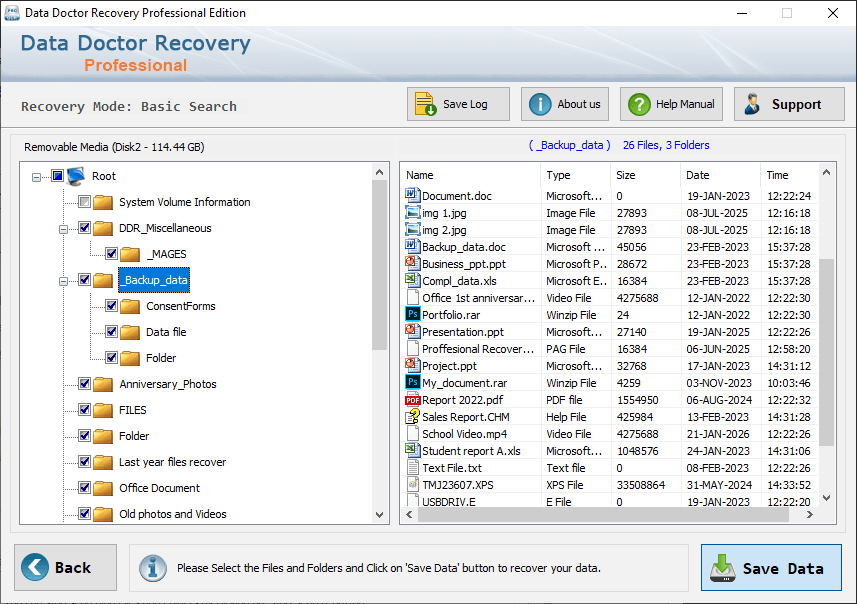This screenshot has width=857, height=604.
Task: Uncheck the Last year files recover checkbox
Action: tap(84, 461)
